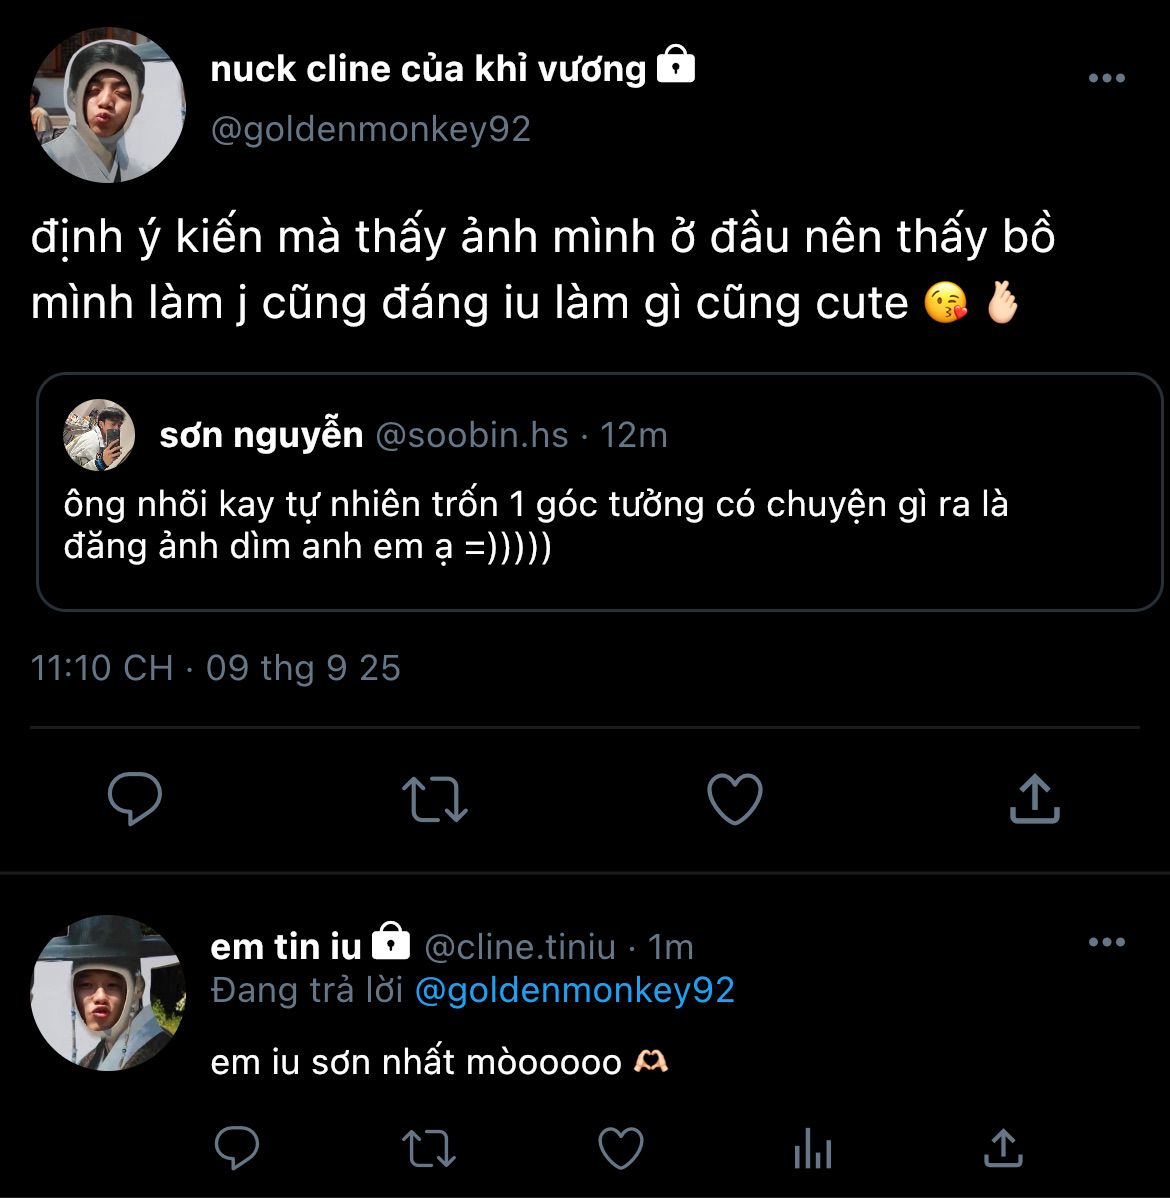Open the display name nuck cline của khỉ vương
The height and width of the screenshot is (1198, 1170).
click(x=428, y=69)
